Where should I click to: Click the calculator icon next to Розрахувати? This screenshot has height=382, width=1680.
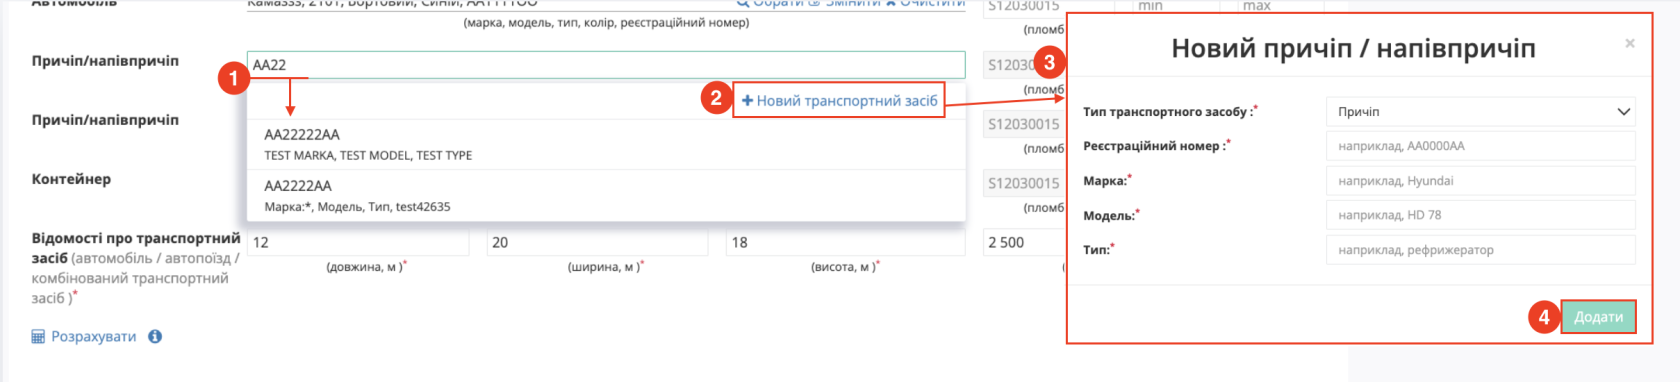coord(38,337)
